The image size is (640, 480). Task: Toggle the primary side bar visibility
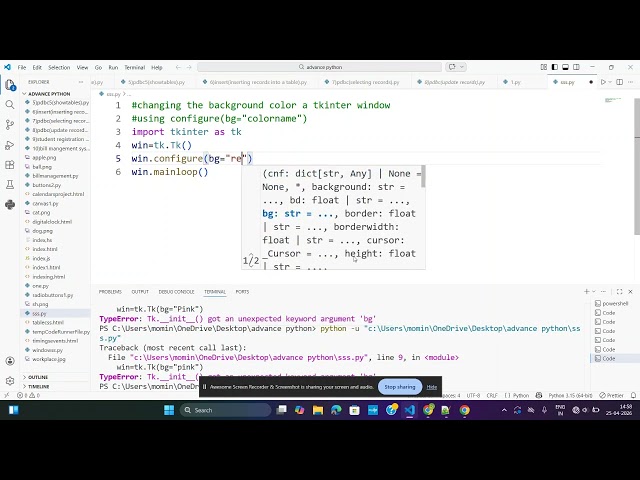coord(555,67)
